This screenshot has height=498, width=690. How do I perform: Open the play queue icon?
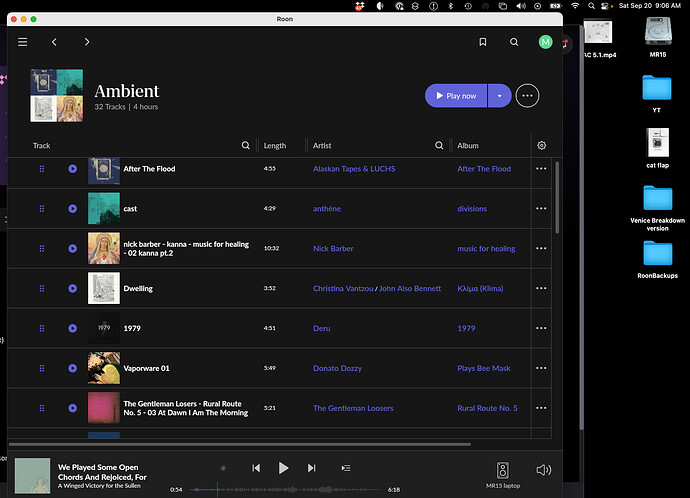346,468
